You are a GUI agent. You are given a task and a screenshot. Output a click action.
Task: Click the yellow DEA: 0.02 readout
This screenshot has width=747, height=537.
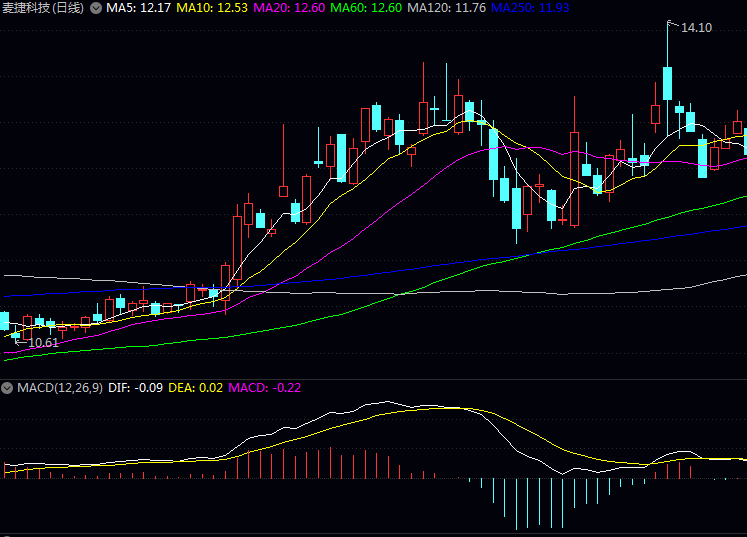tap(195, 387)
